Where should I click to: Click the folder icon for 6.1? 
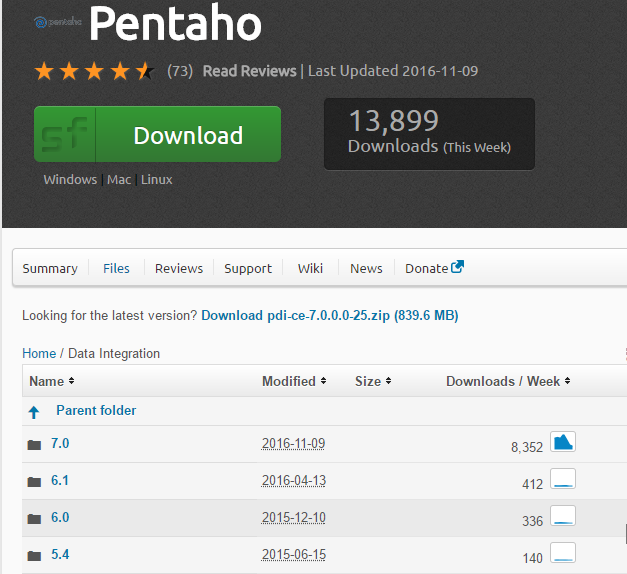tap(34, 482)
